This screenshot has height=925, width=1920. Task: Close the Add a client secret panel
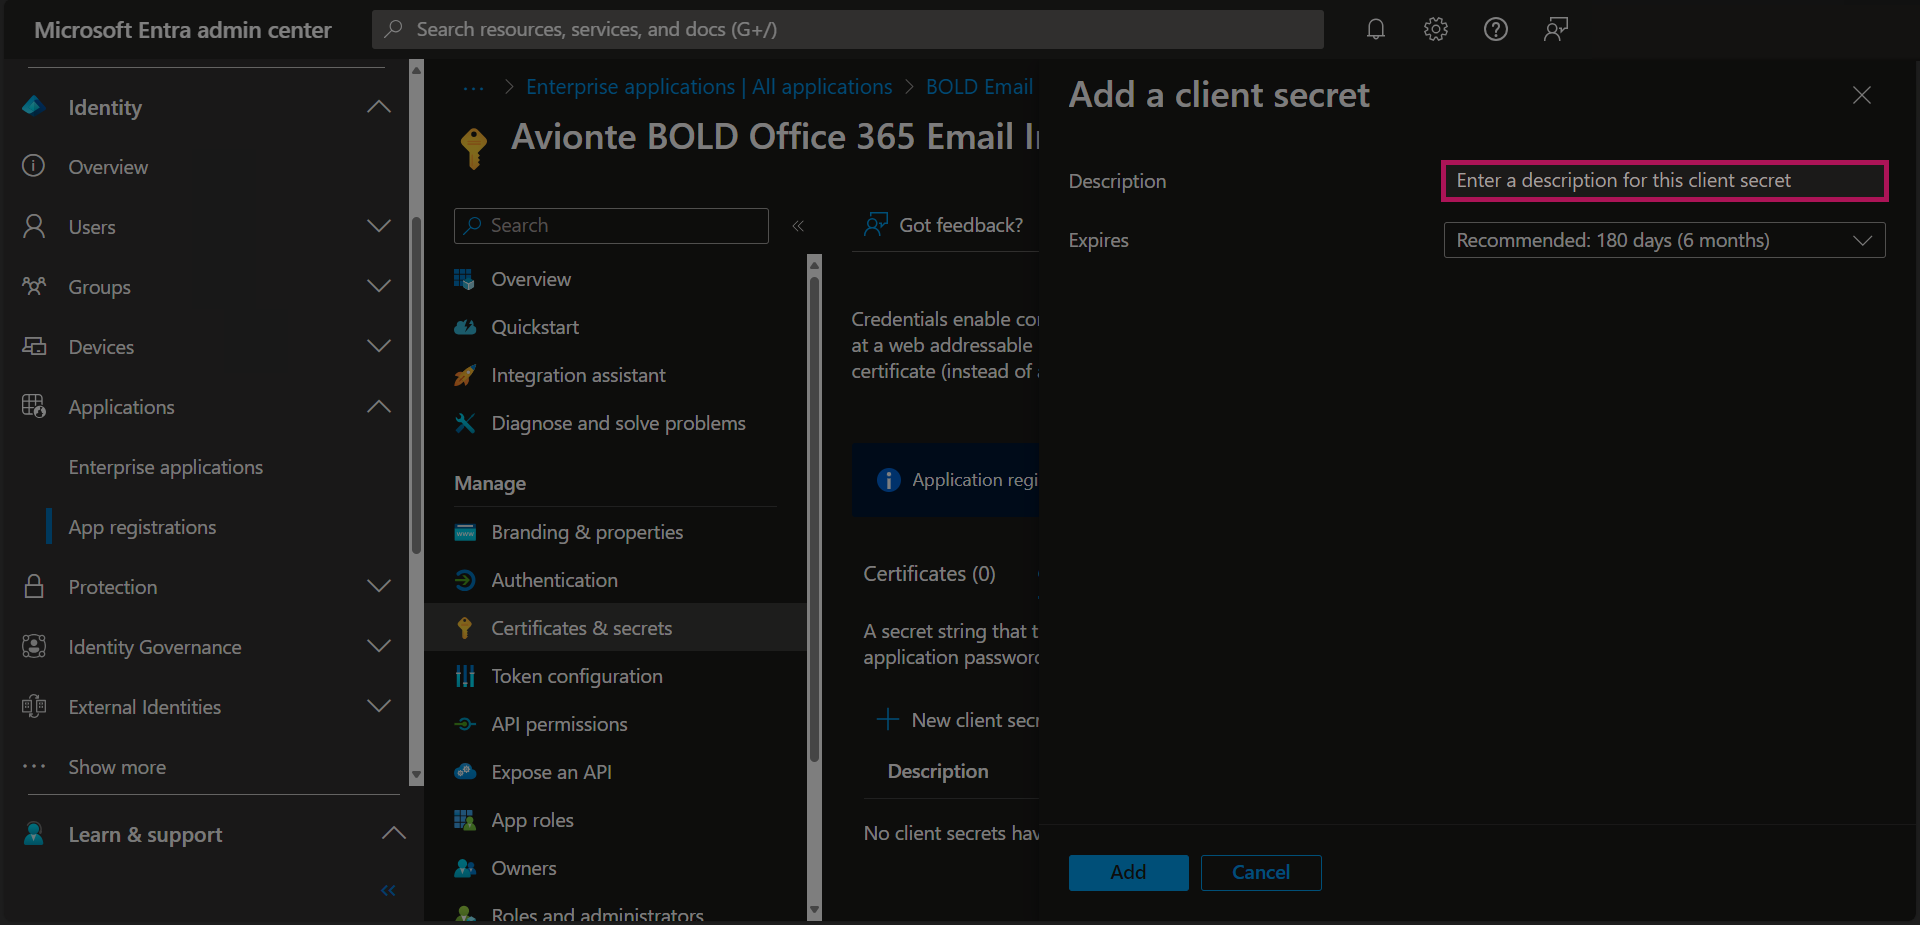1861,95
